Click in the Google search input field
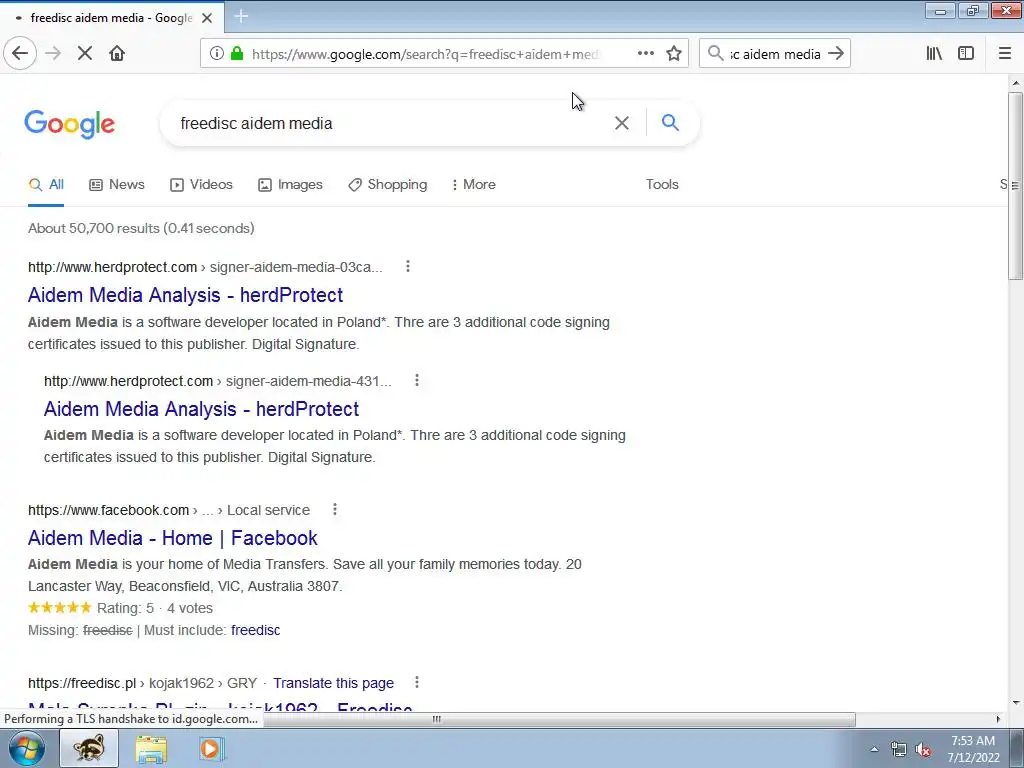 [x=392, y=123]
